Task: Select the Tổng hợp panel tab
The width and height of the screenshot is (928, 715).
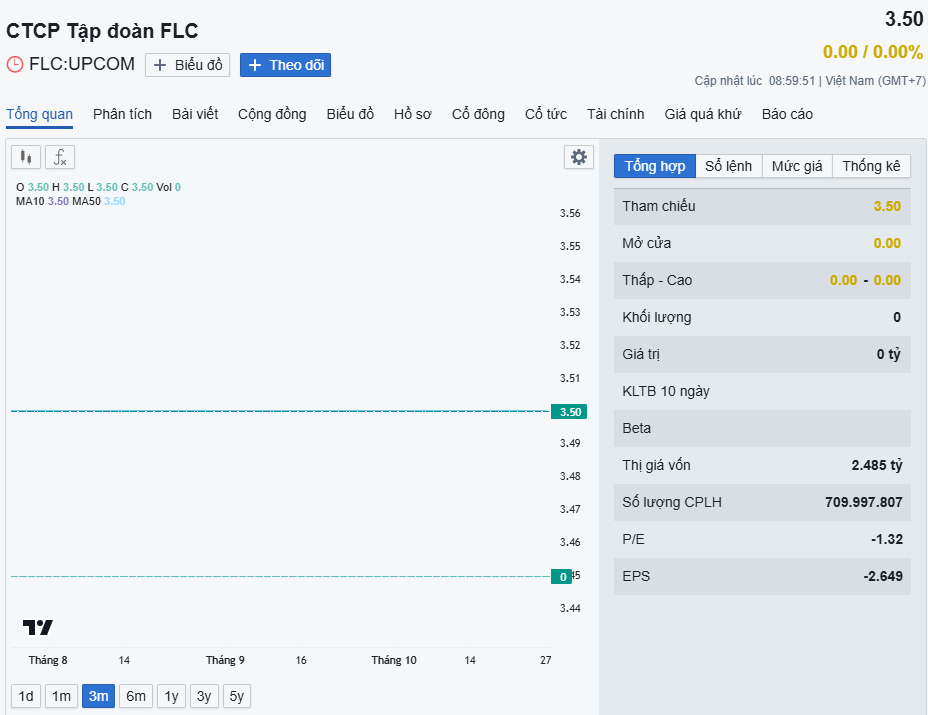Action: coord(655,166)
